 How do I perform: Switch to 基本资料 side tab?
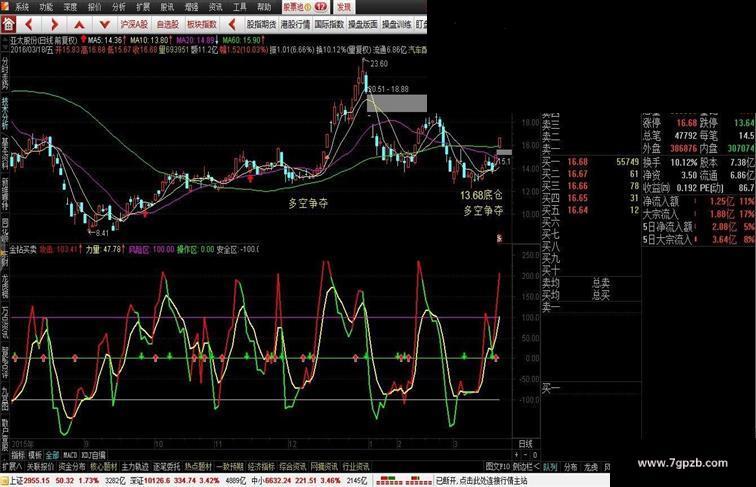tap(5, 153)
